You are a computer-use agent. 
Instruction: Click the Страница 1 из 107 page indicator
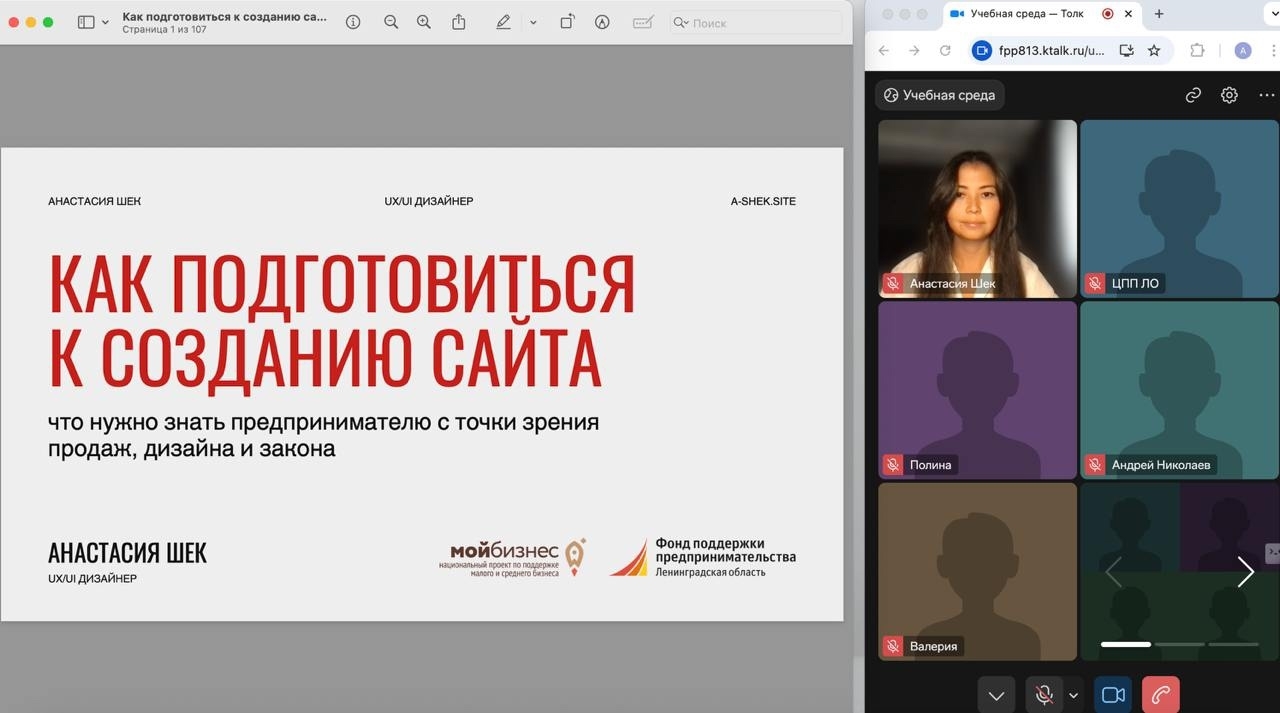click(x=164, y=30)
